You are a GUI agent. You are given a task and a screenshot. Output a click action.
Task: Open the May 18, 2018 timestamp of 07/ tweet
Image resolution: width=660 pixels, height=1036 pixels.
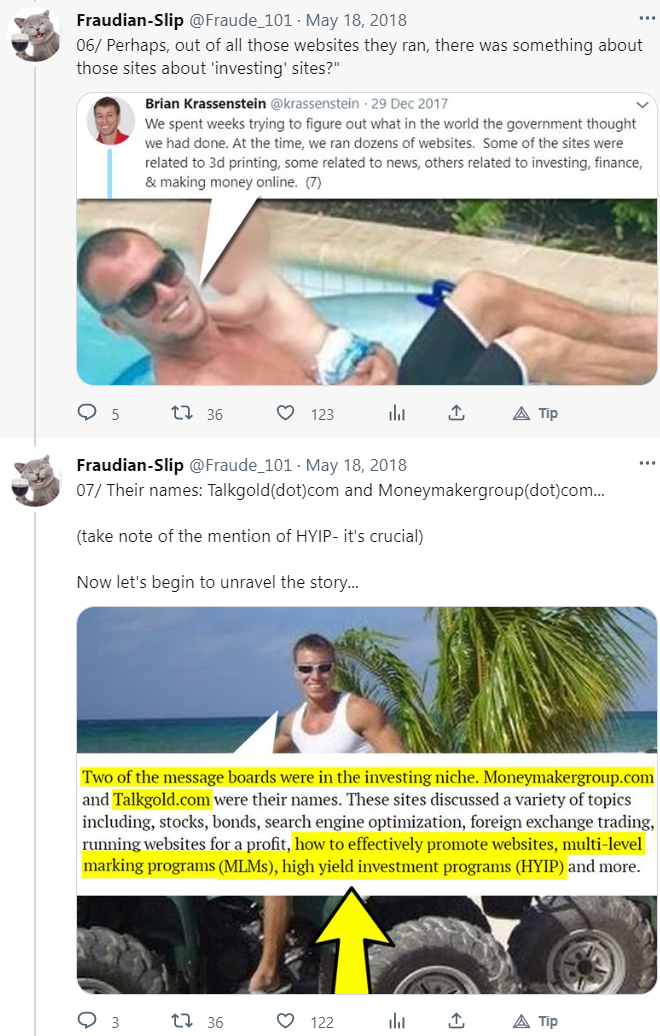356,465
